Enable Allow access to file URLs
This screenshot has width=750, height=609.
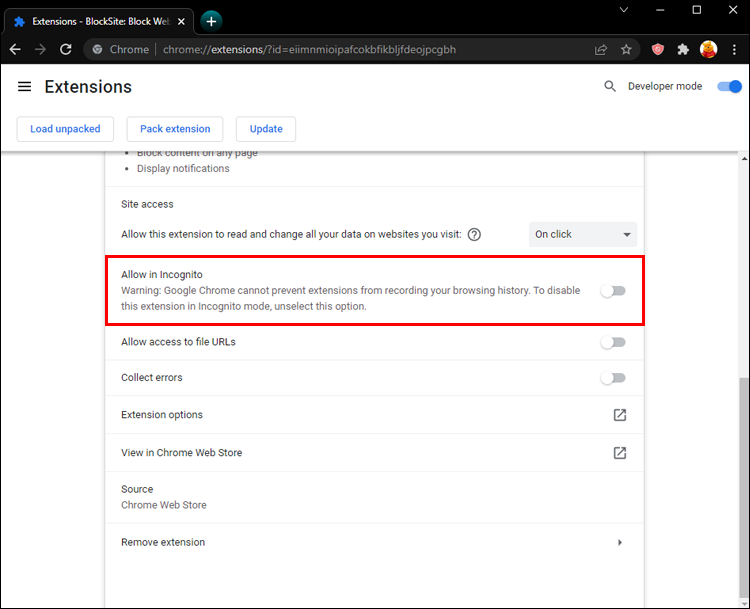[x=613, y=342]
